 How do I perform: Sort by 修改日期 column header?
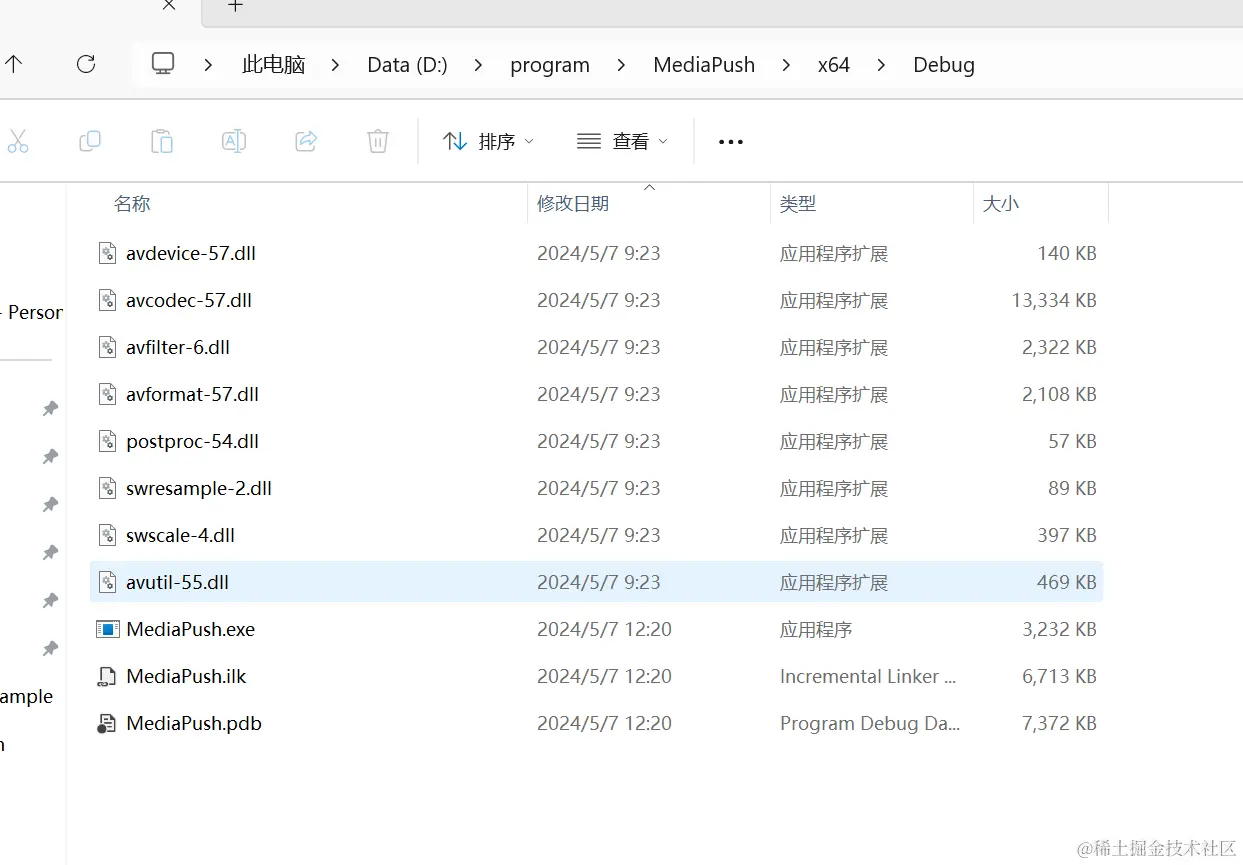(573, 204)
